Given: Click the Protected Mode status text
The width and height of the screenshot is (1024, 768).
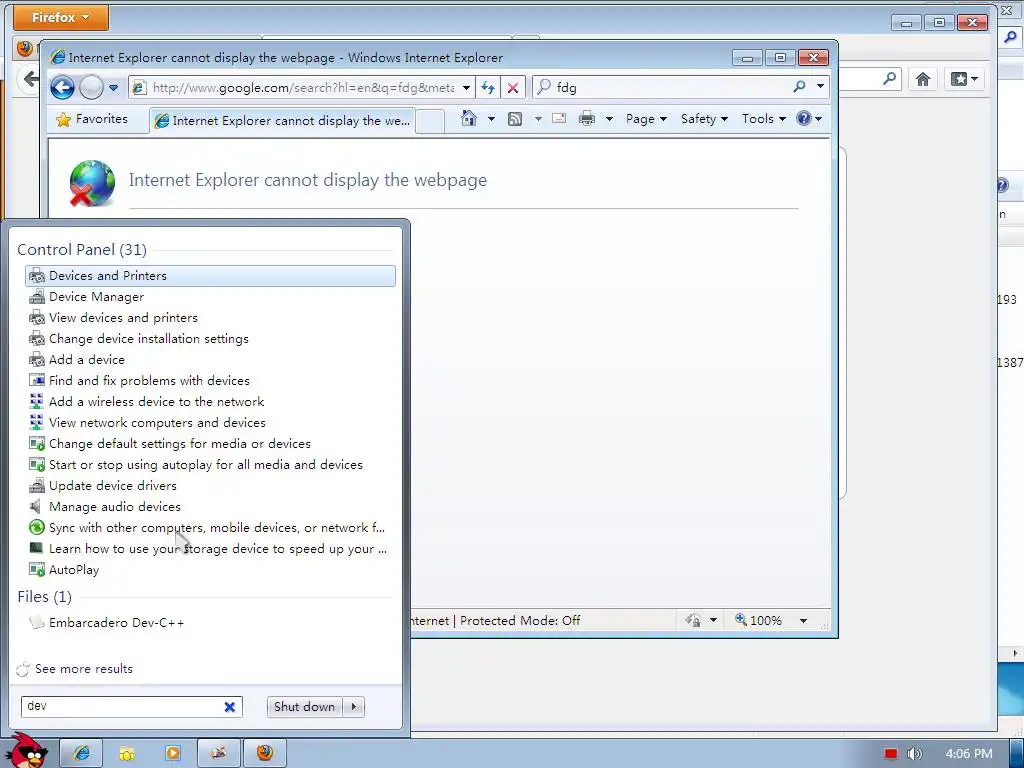Looking at the screenshot, I should coord(520,620).
